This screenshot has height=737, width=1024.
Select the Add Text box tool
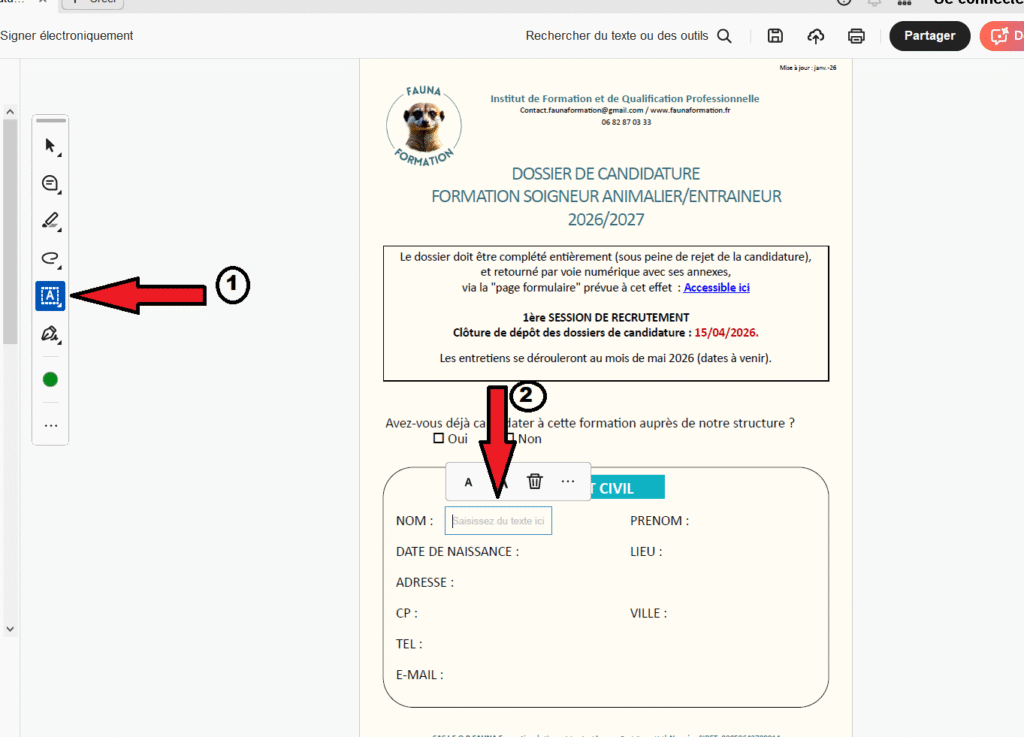pos(50,295)
